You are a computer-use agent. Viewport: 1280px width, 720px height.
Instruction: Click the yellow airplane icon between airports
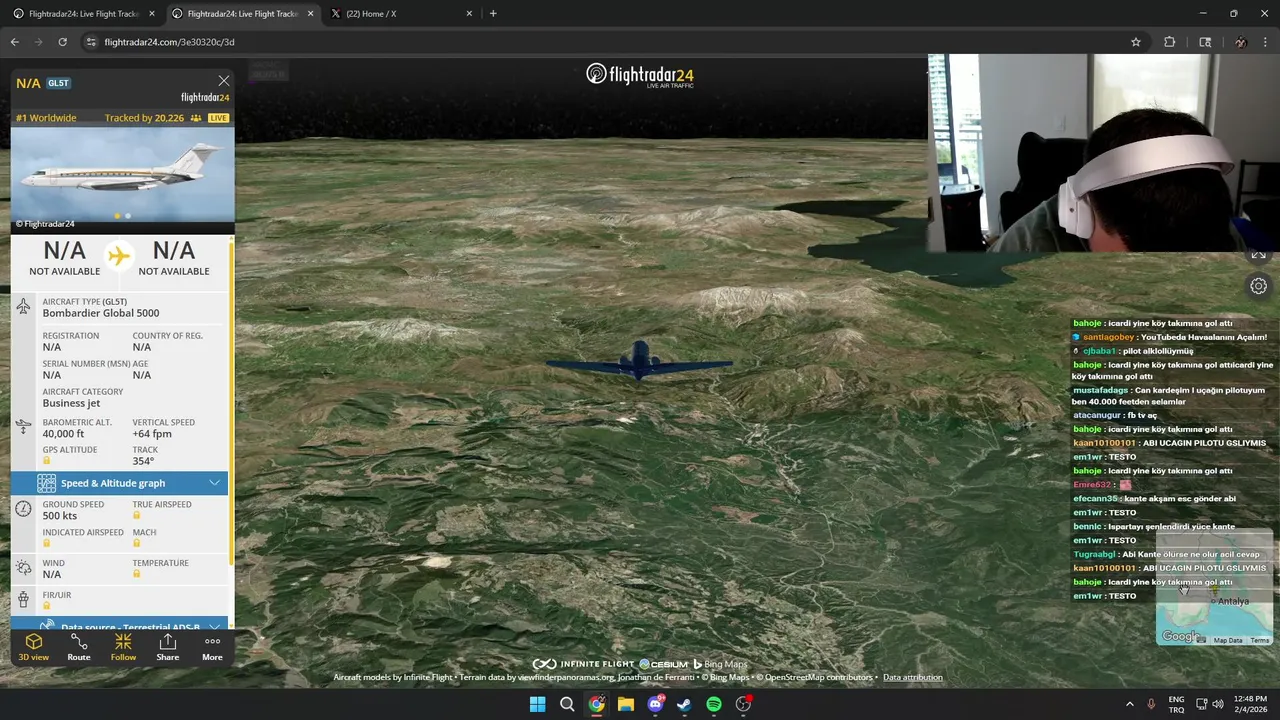coord(119,256)
